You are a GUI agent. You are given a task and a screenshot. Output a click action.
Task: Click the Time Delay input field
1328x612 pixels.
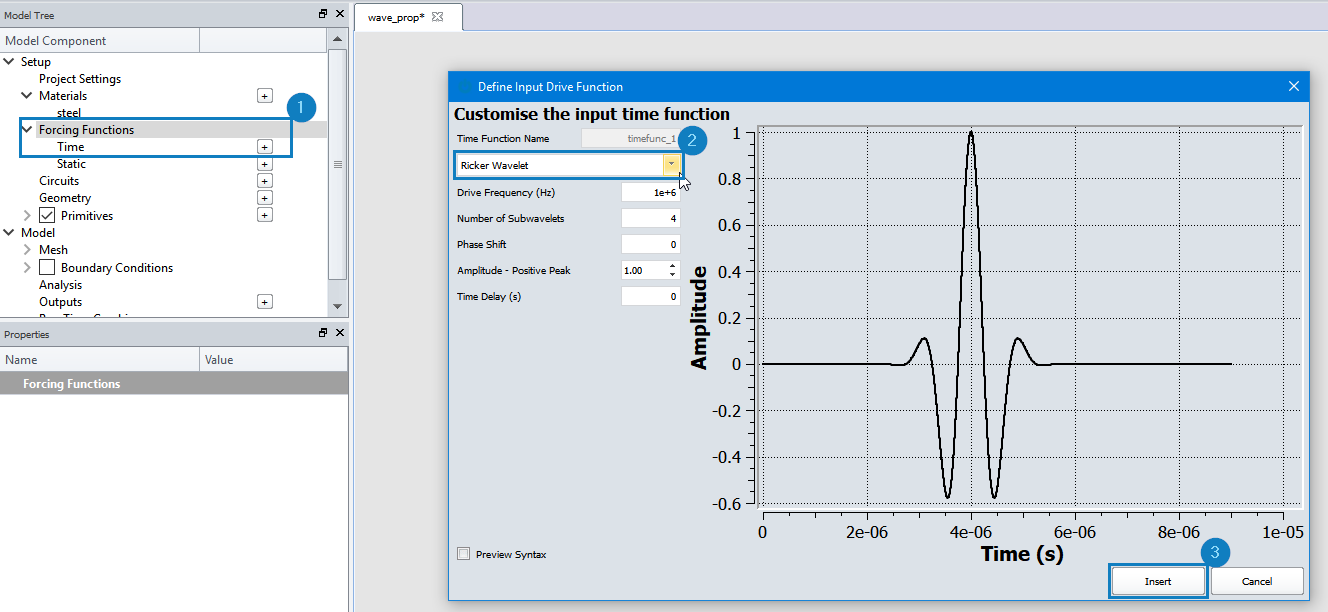[x=651, y=296]
